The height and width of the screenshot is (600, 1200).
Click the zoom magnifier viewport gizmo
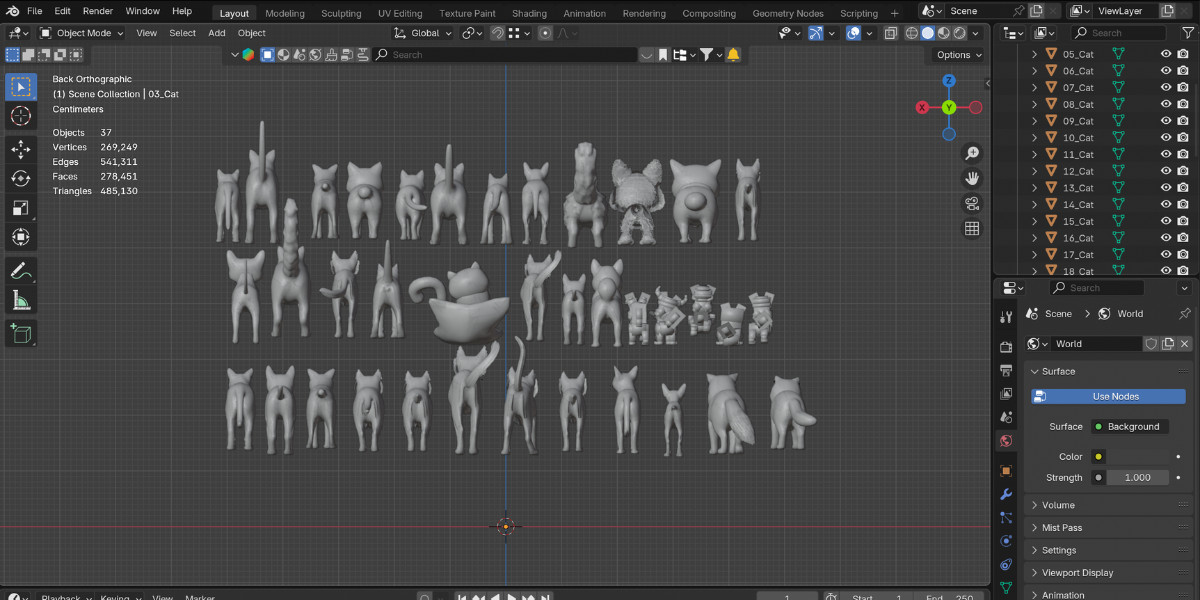[972, 153]
